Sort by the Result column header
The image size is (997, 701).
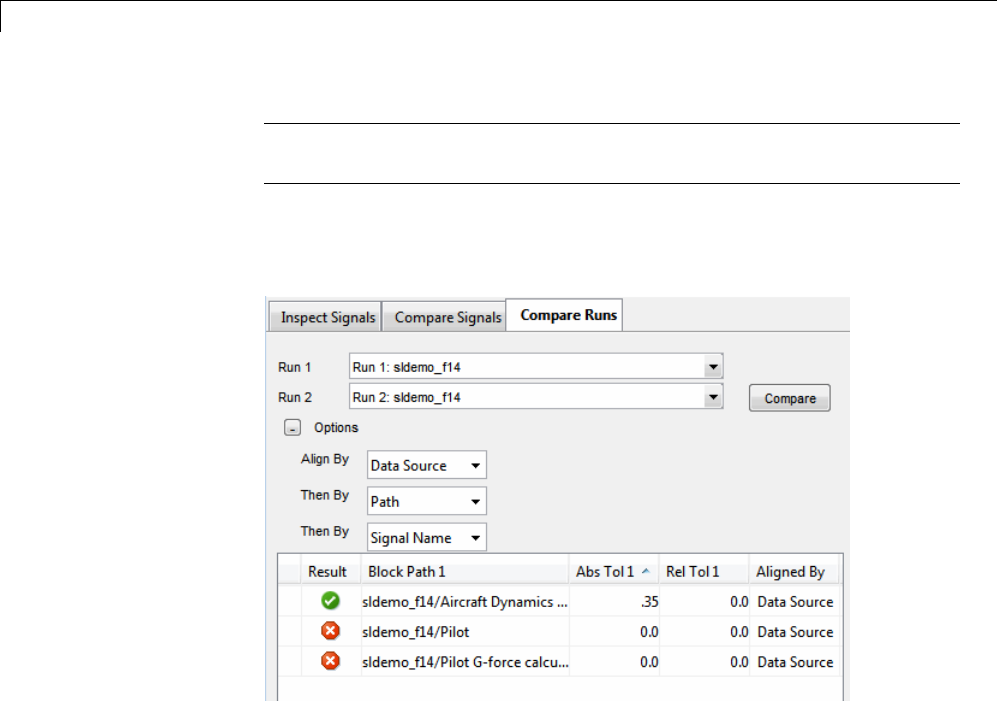[327, 572]
